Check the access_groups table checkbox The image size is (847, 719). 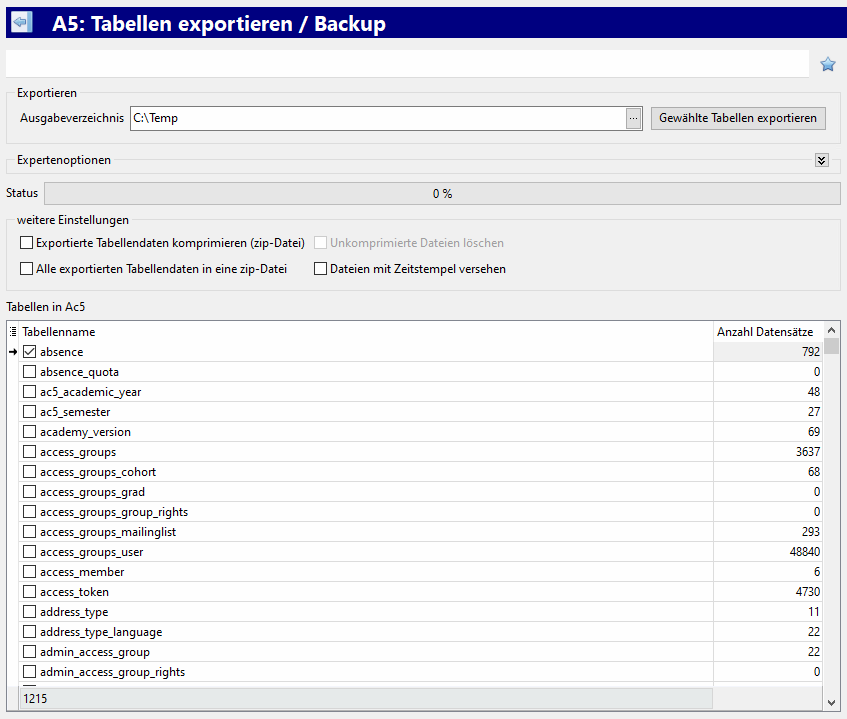(29, 452)
